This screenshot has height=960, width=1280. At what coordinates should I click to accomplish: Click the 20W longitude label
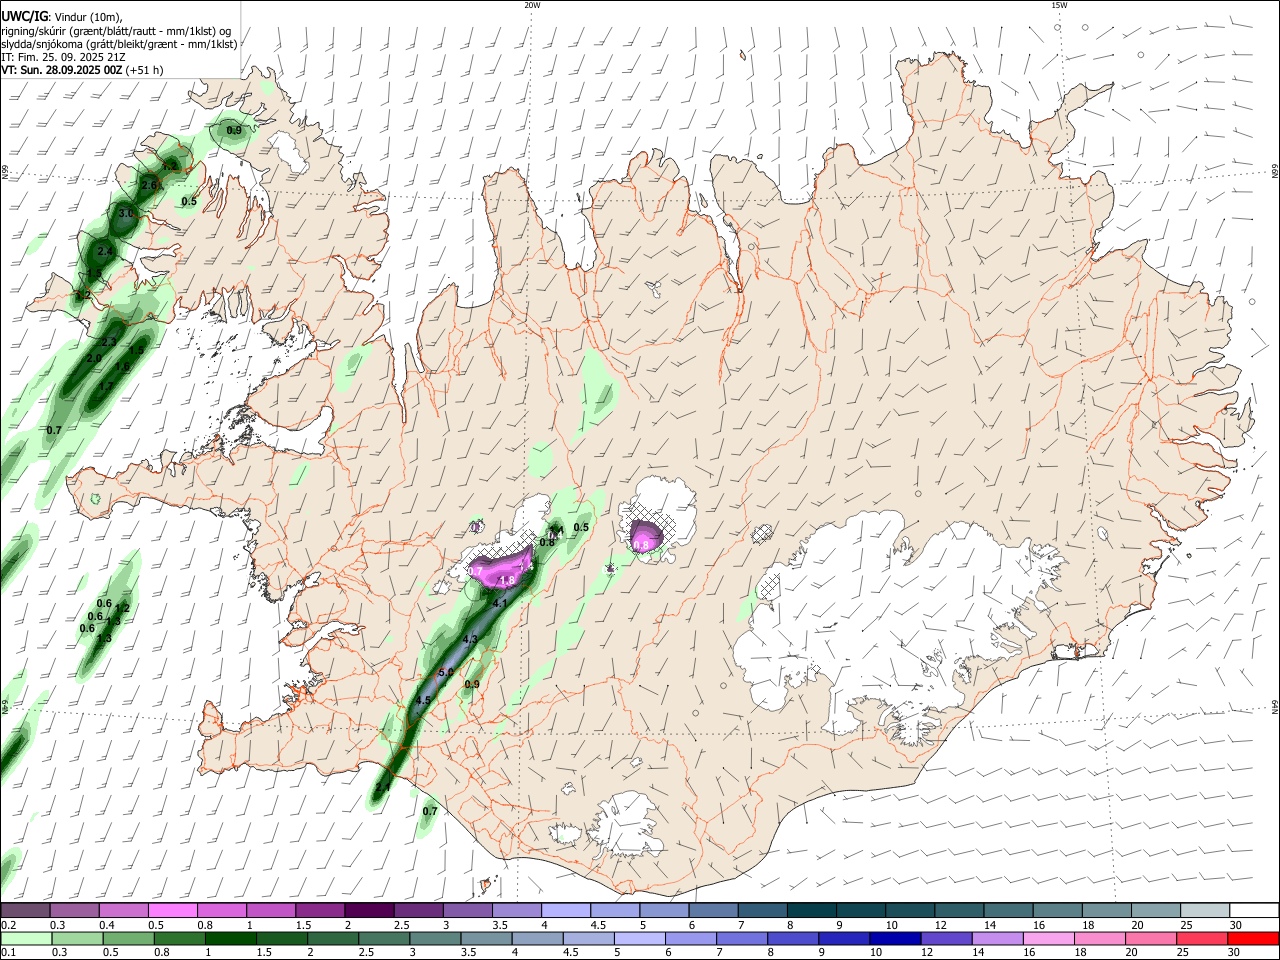532,5
